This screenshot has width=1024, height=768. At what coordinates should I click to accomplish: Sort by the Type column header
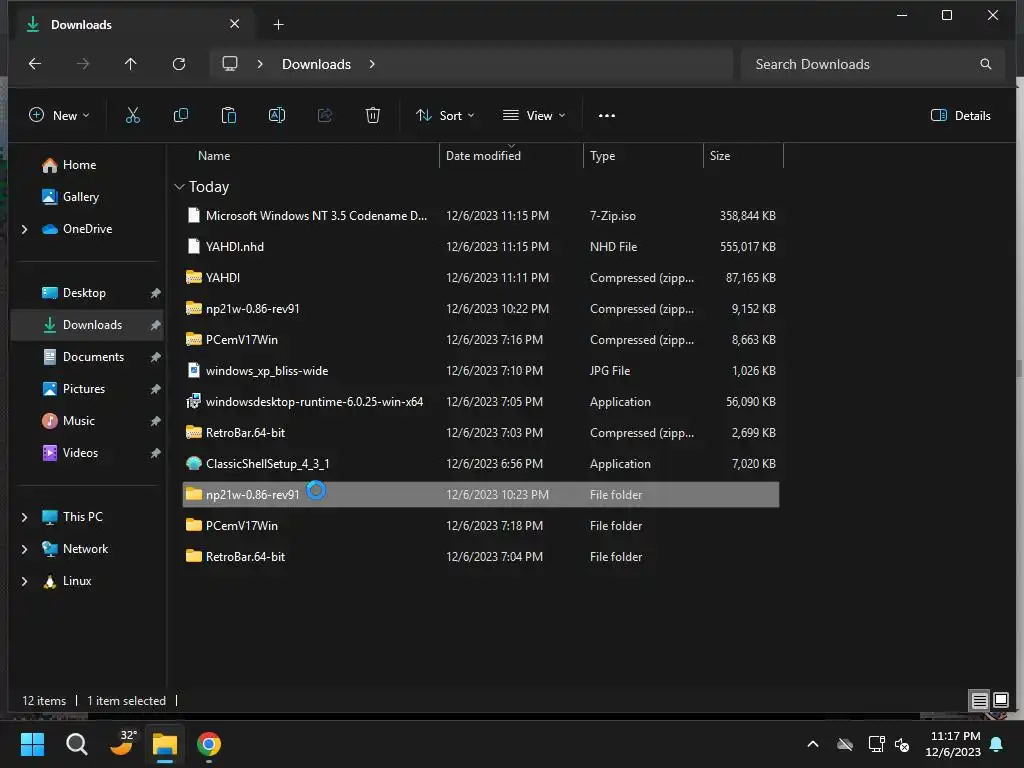click(x=643, y=156)
